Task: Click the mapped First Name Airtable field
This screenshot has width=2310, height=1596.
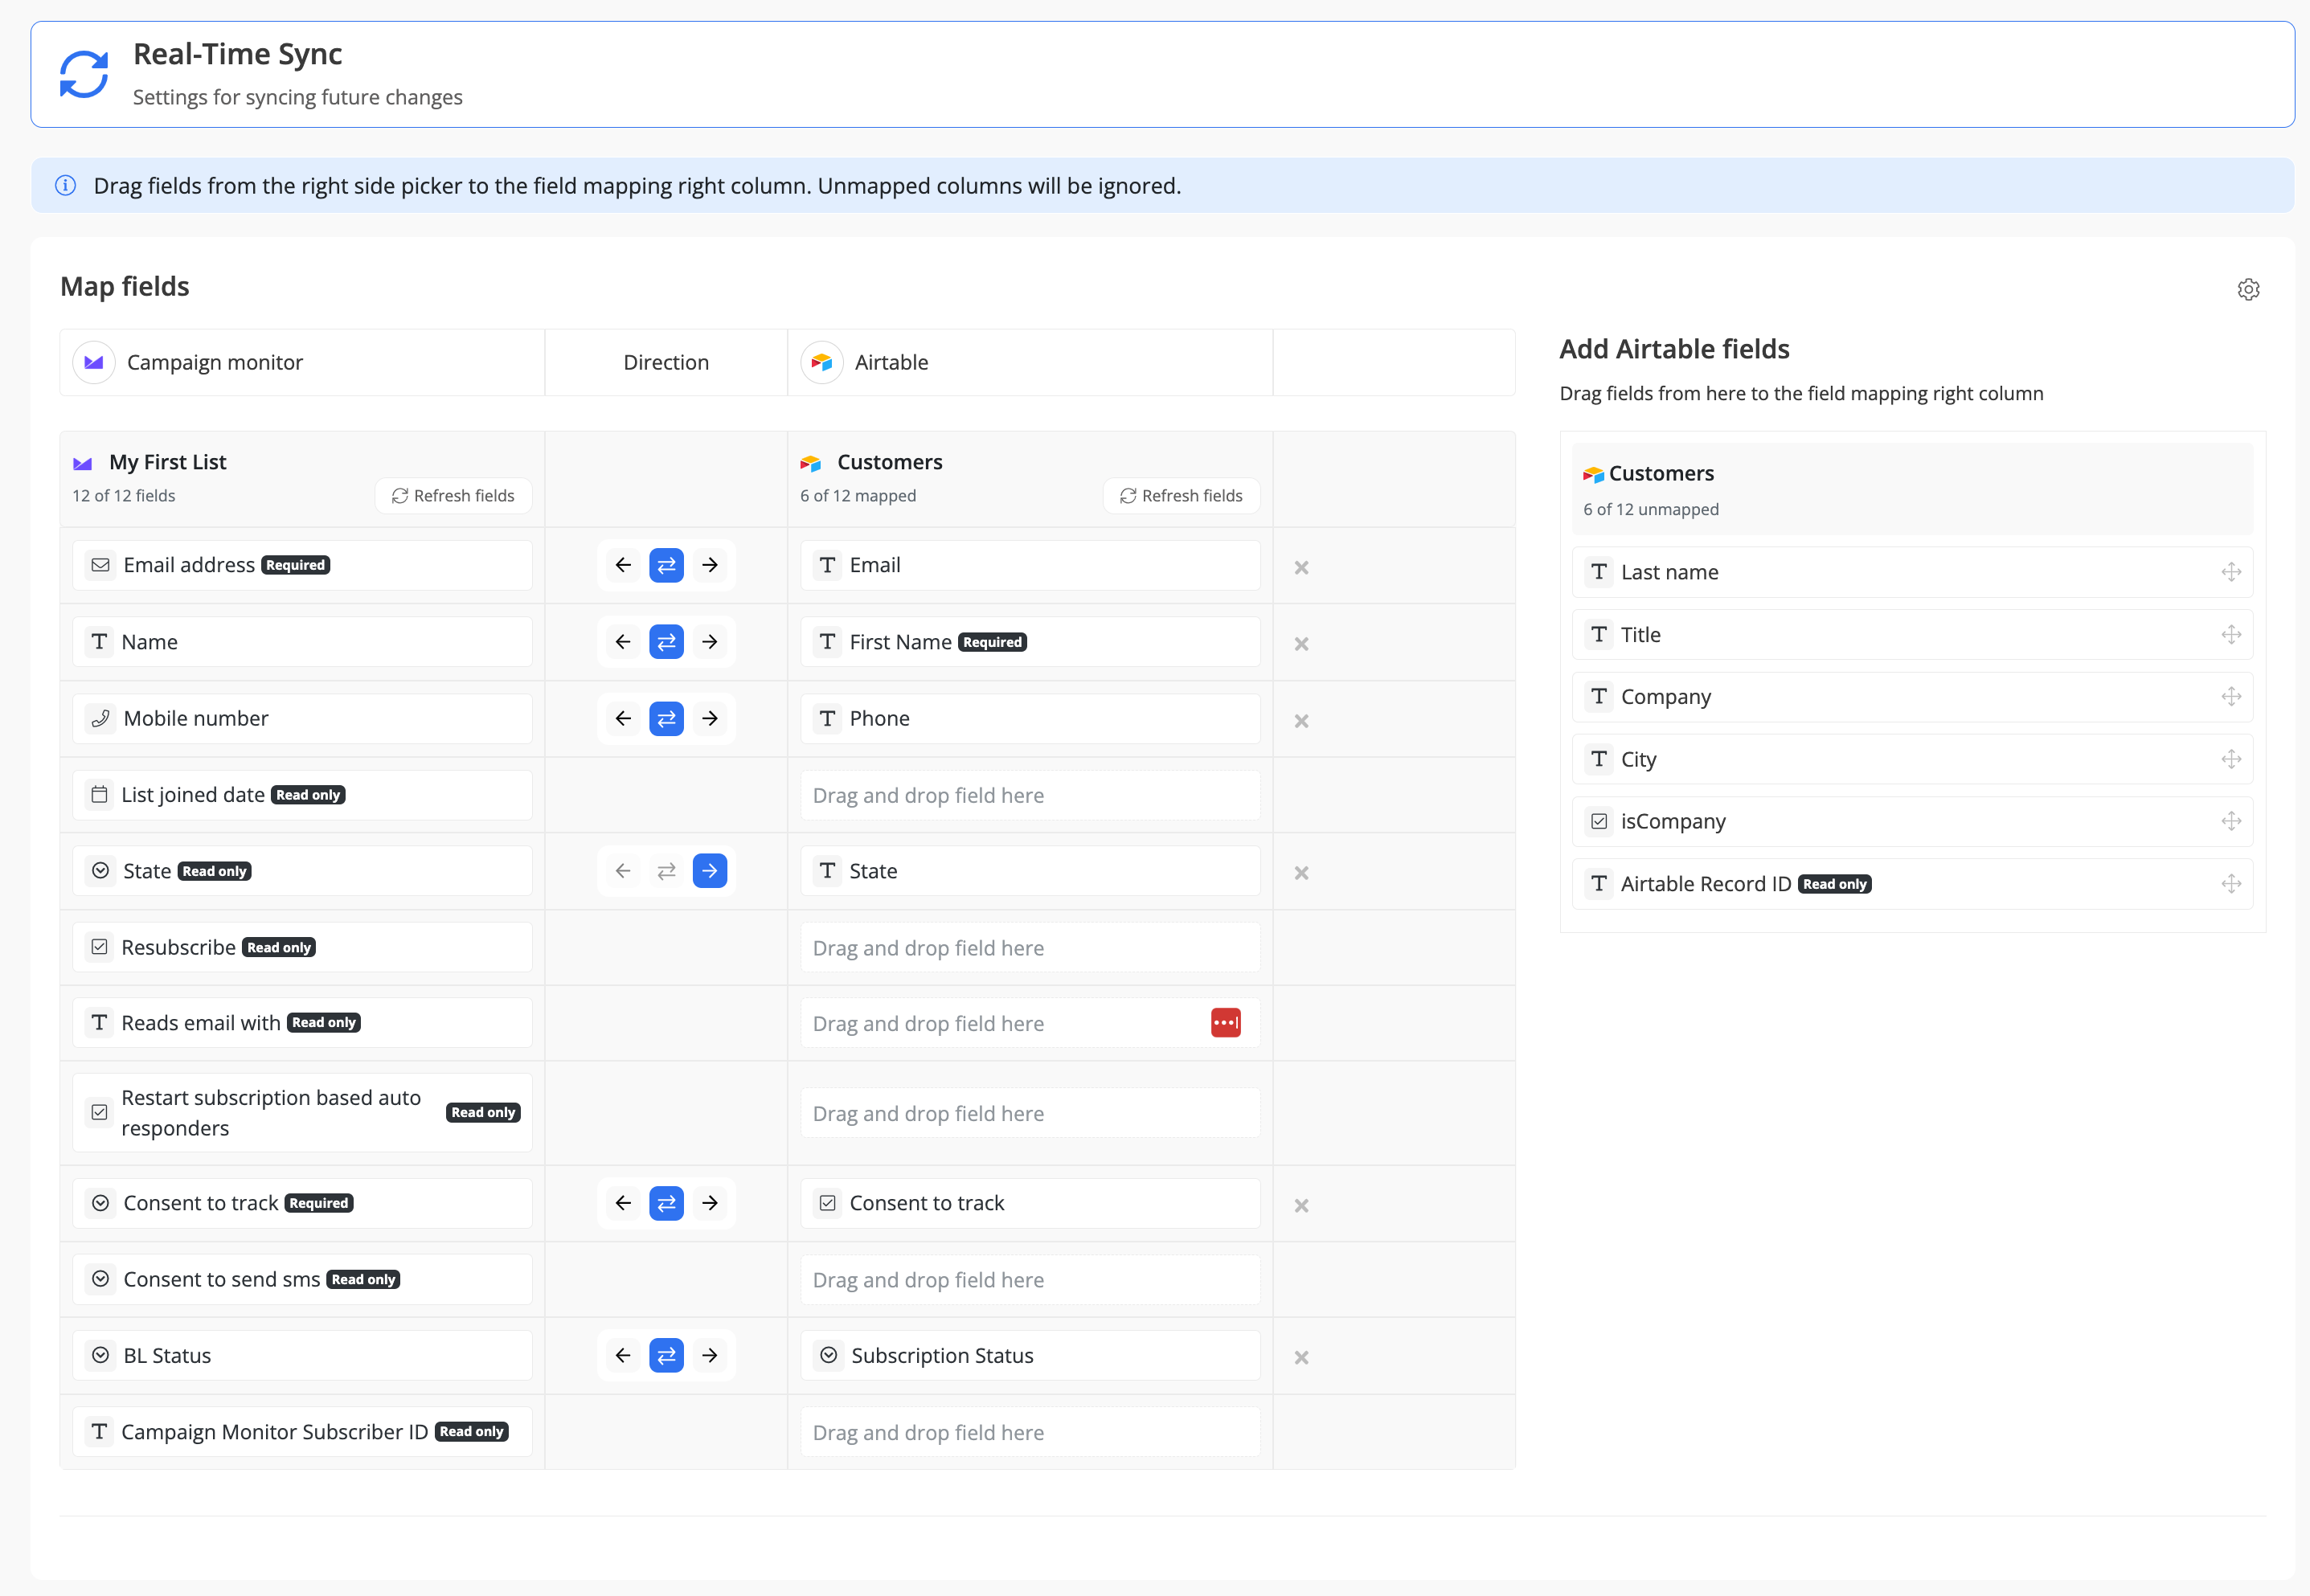Action: (x=1030, y=642)
